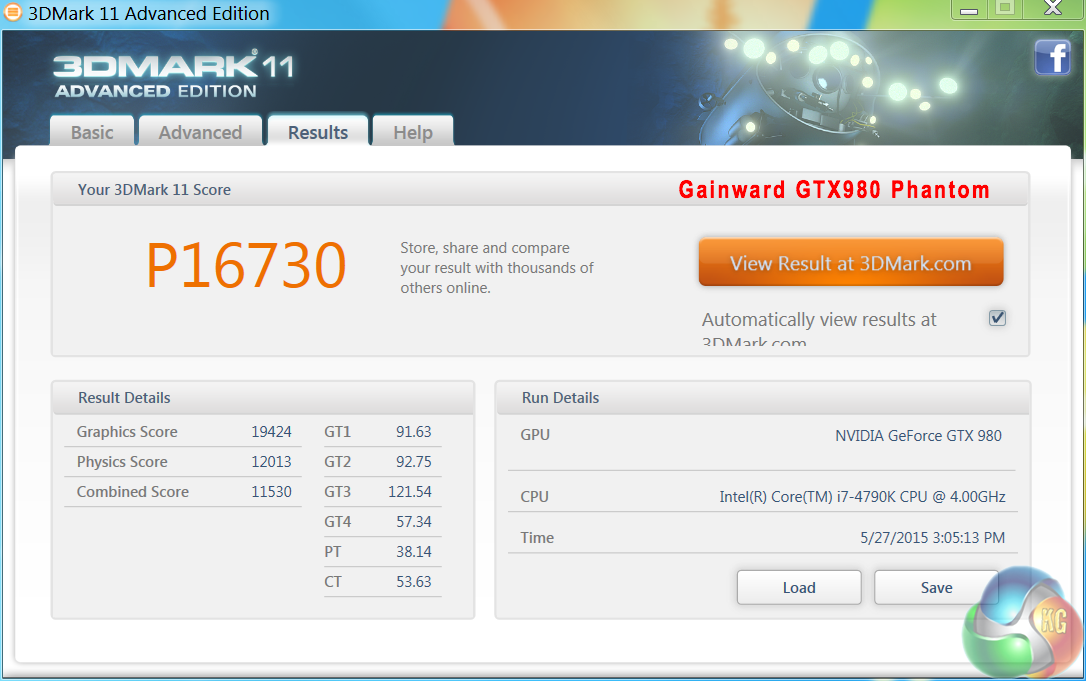Image resolution: width=1086 pixels, height=681 pixels.
Task: Click the run time 5/27/2015 3:05:13 PM
Action: pos(932,538)
